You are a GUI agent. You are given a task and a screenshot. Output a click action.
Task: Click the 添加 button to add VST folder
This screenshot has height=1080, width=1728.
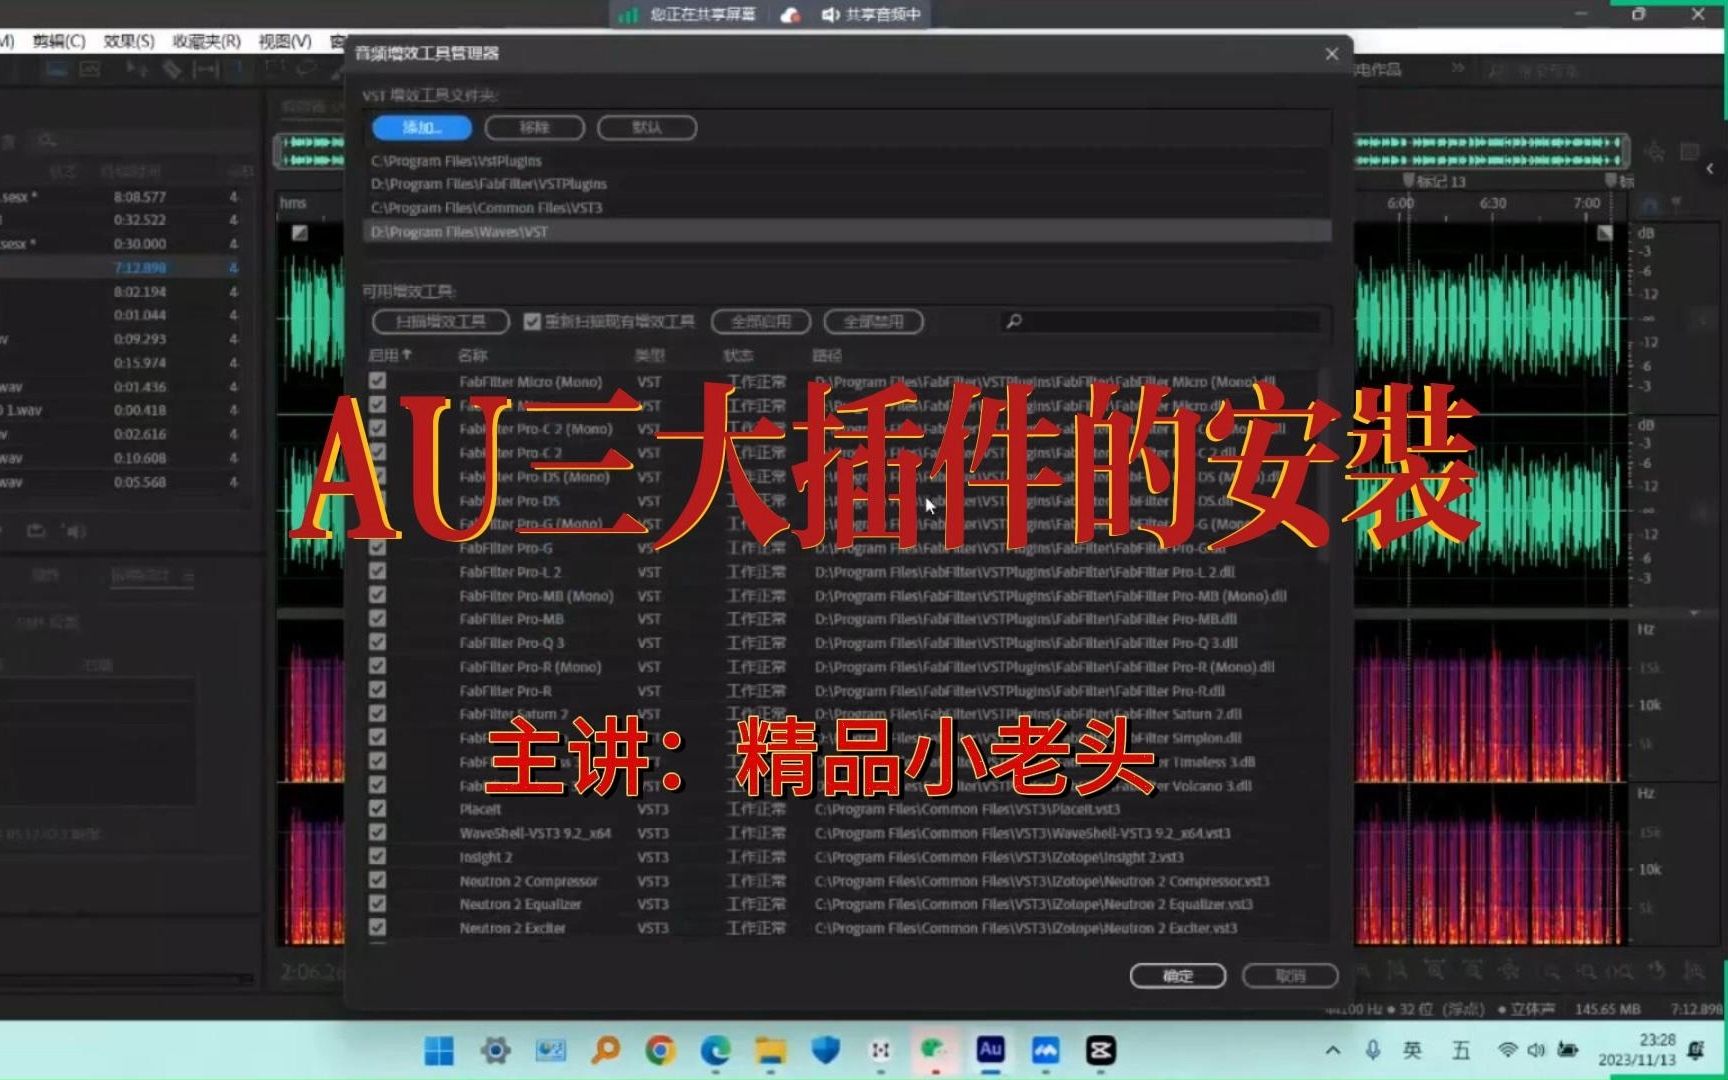(x=422, y=128)
